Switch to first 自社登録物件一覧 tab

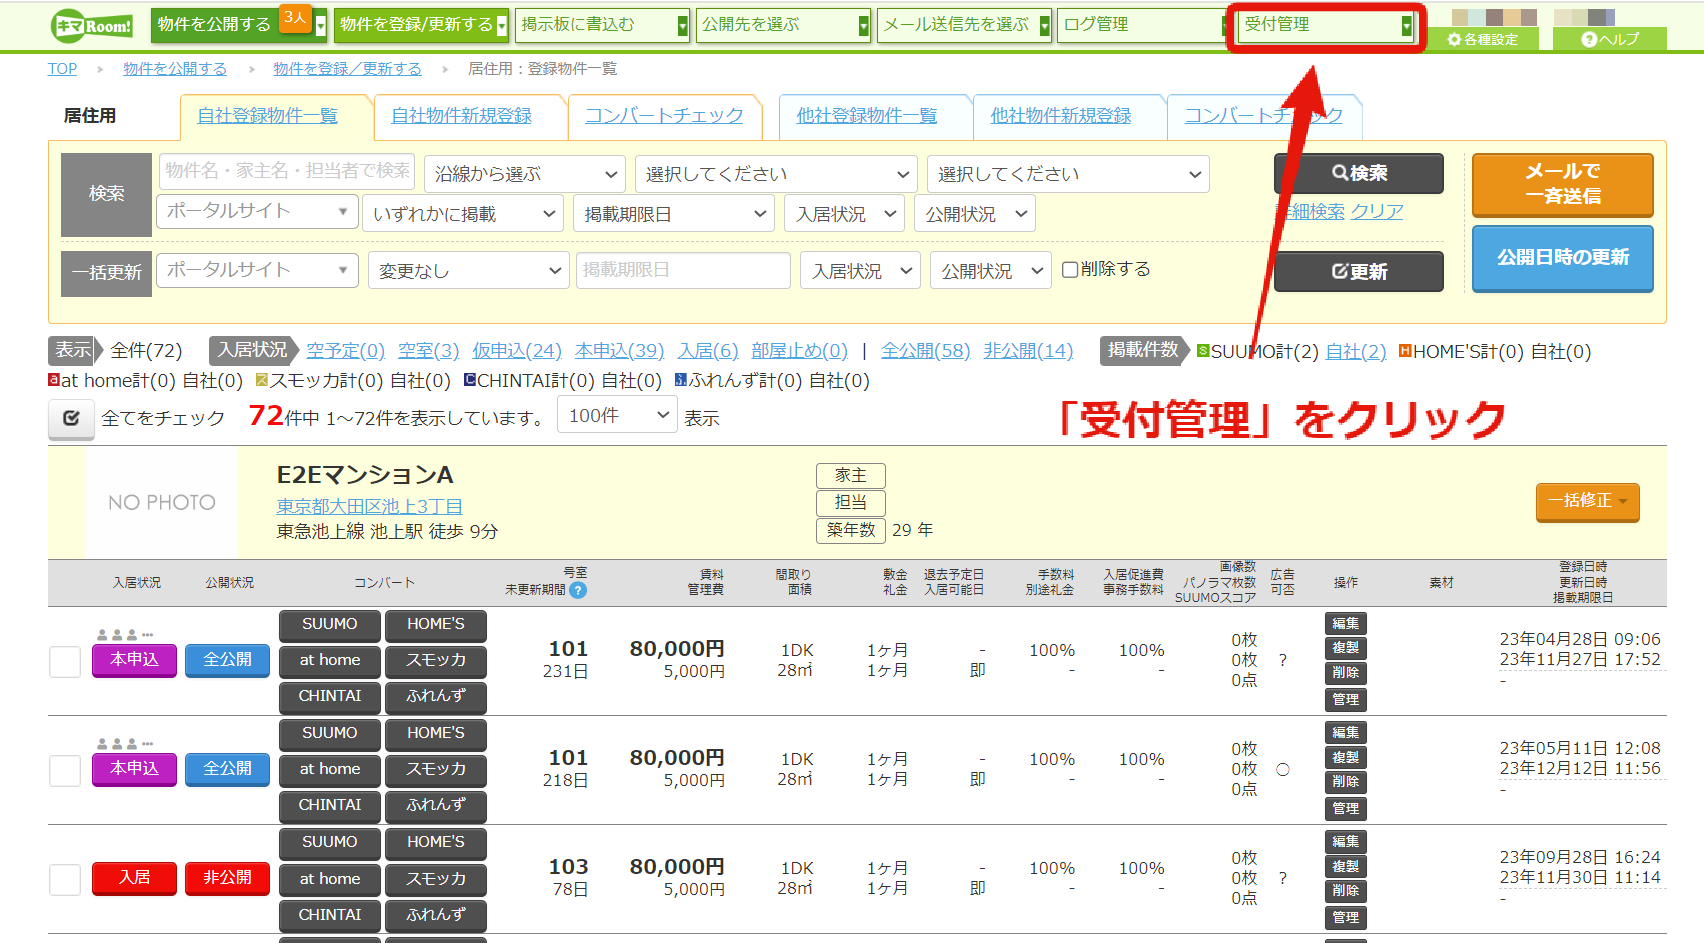(x=267, y=116)
